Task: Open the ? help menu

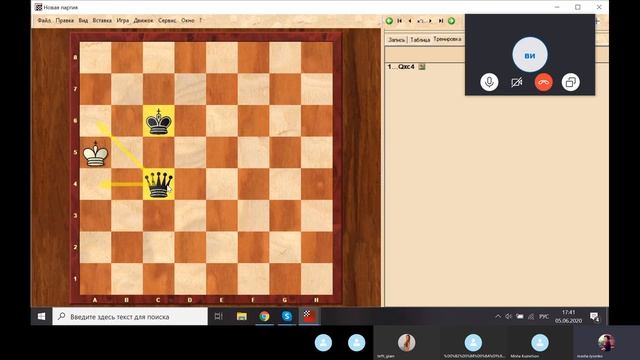Action: click(200, 20)
